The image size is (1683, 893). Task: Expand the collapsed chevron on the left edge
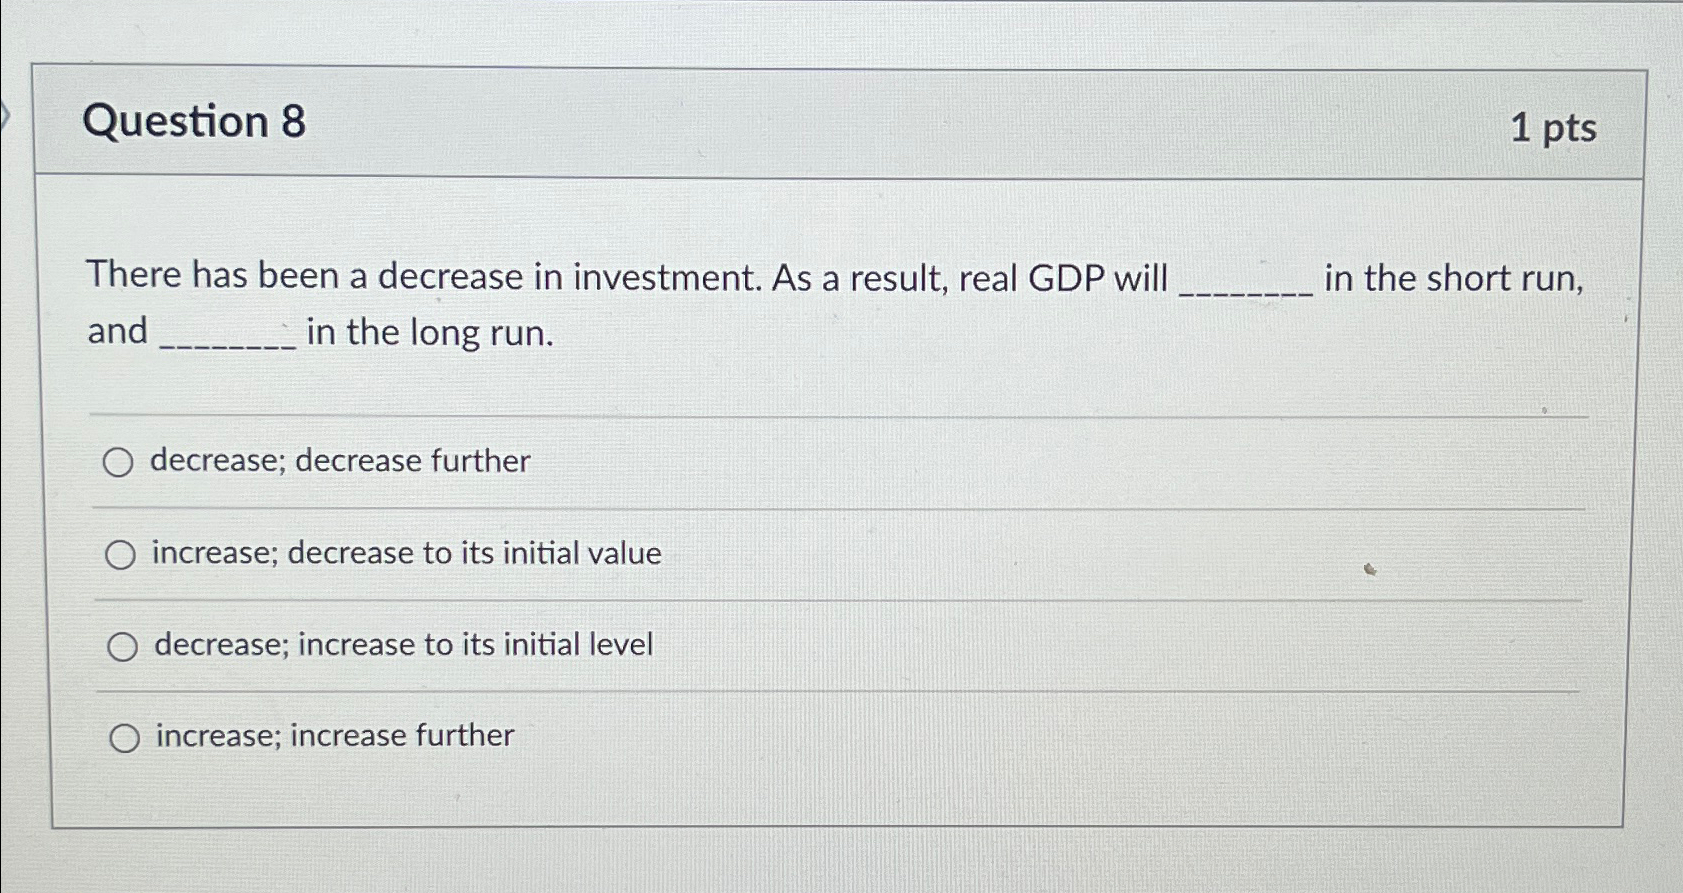(5, 115)
